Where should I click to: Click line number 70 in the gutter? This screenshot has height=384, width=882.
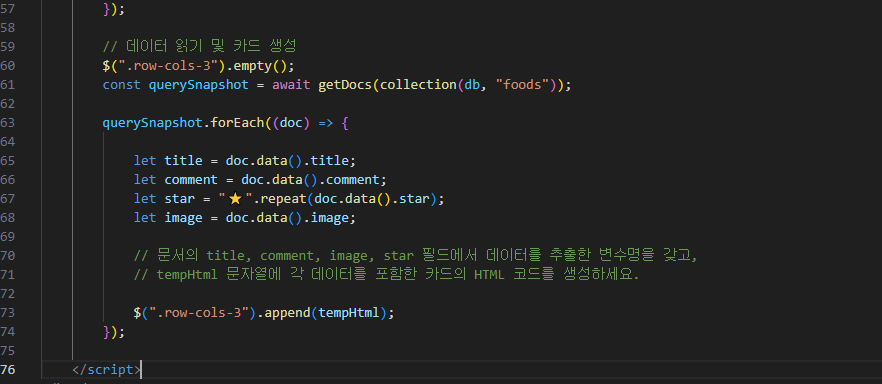coord(7,256)
